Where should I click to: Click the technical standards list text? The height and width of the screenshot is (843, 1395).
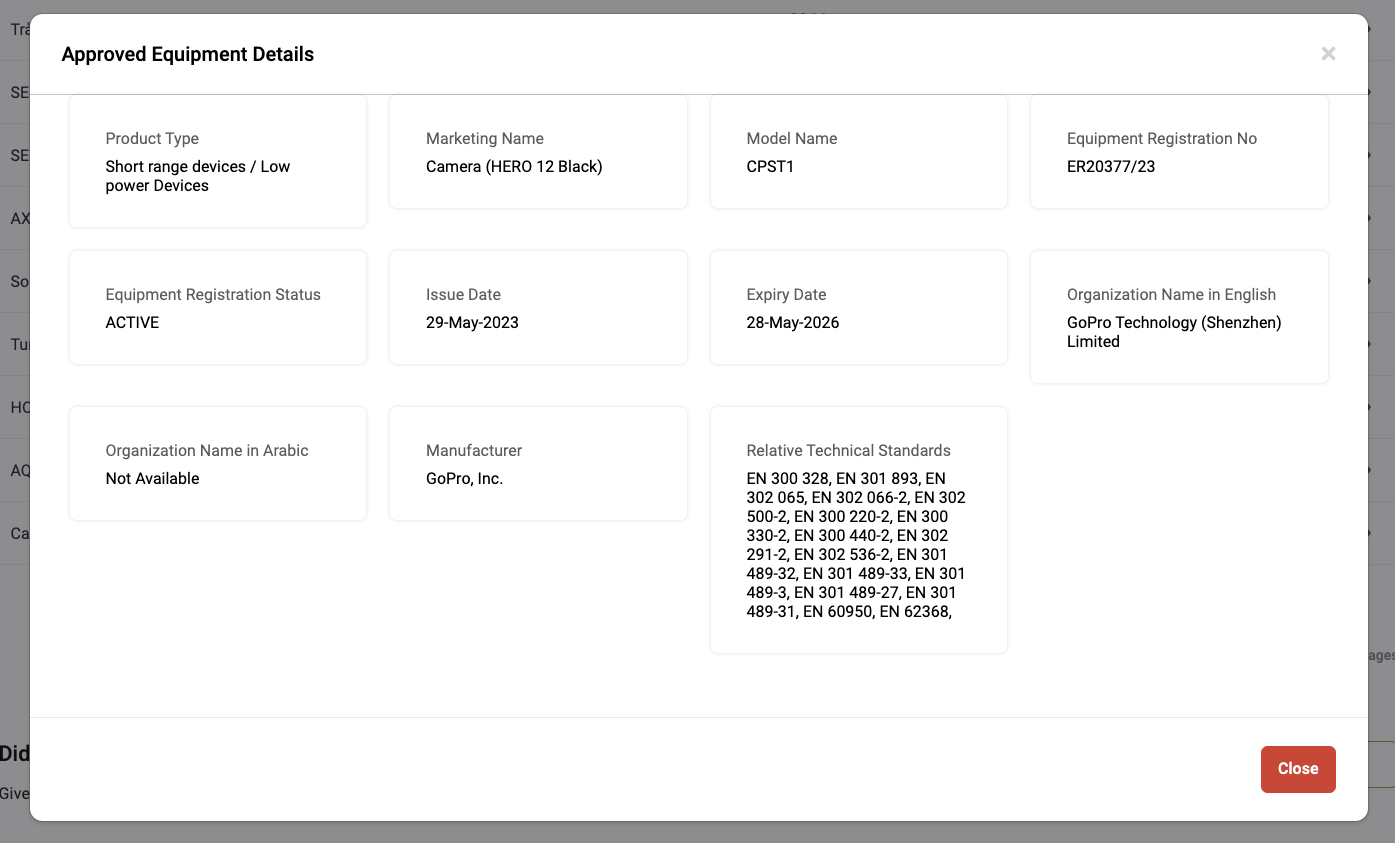[x=856, y=545]
